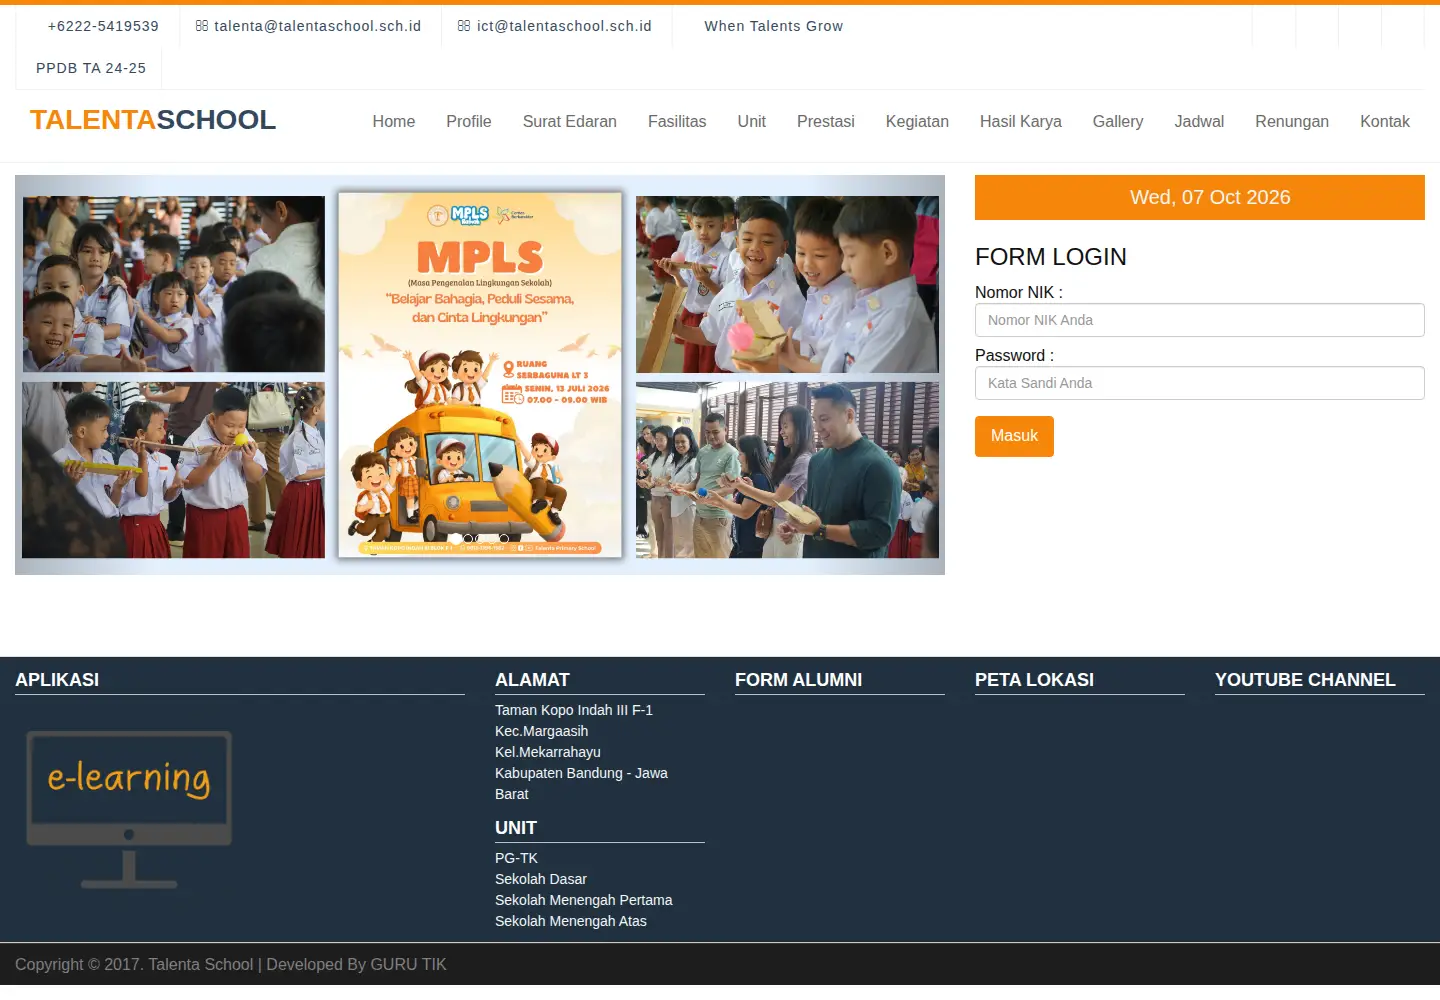Open the Sekolah Menengah Atas unit link
Image resolution: width=1440 pixels, height=1000 pixels.
coord(571,921)
